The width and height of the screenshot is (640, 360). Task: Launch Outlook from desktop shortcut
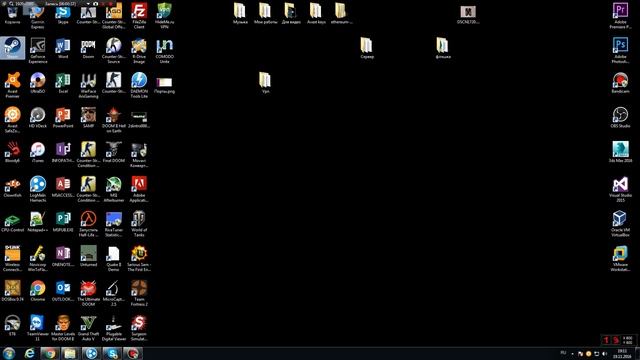point(63,291)
